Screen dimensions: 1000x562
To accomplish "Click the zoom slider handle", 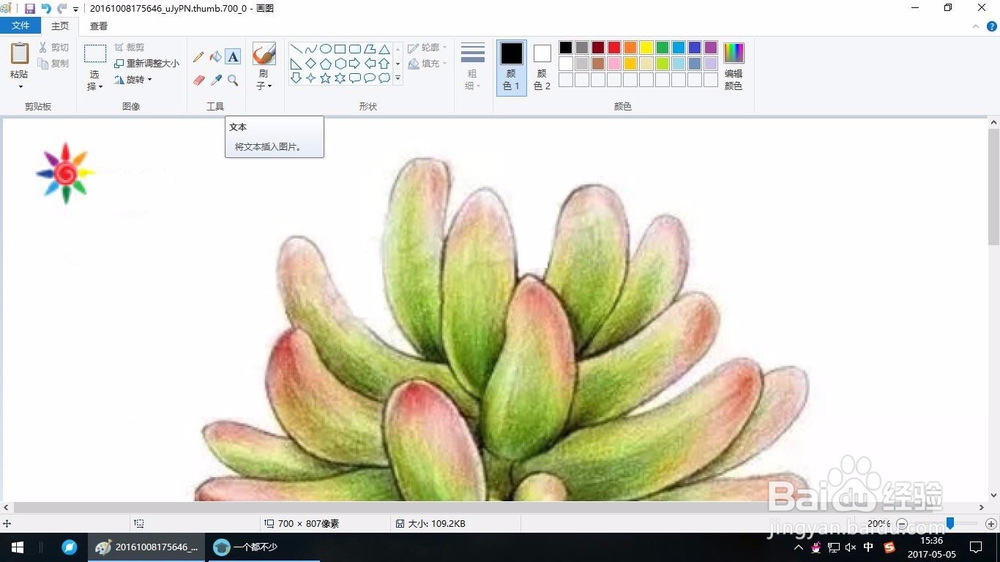I will click(950, 523).
